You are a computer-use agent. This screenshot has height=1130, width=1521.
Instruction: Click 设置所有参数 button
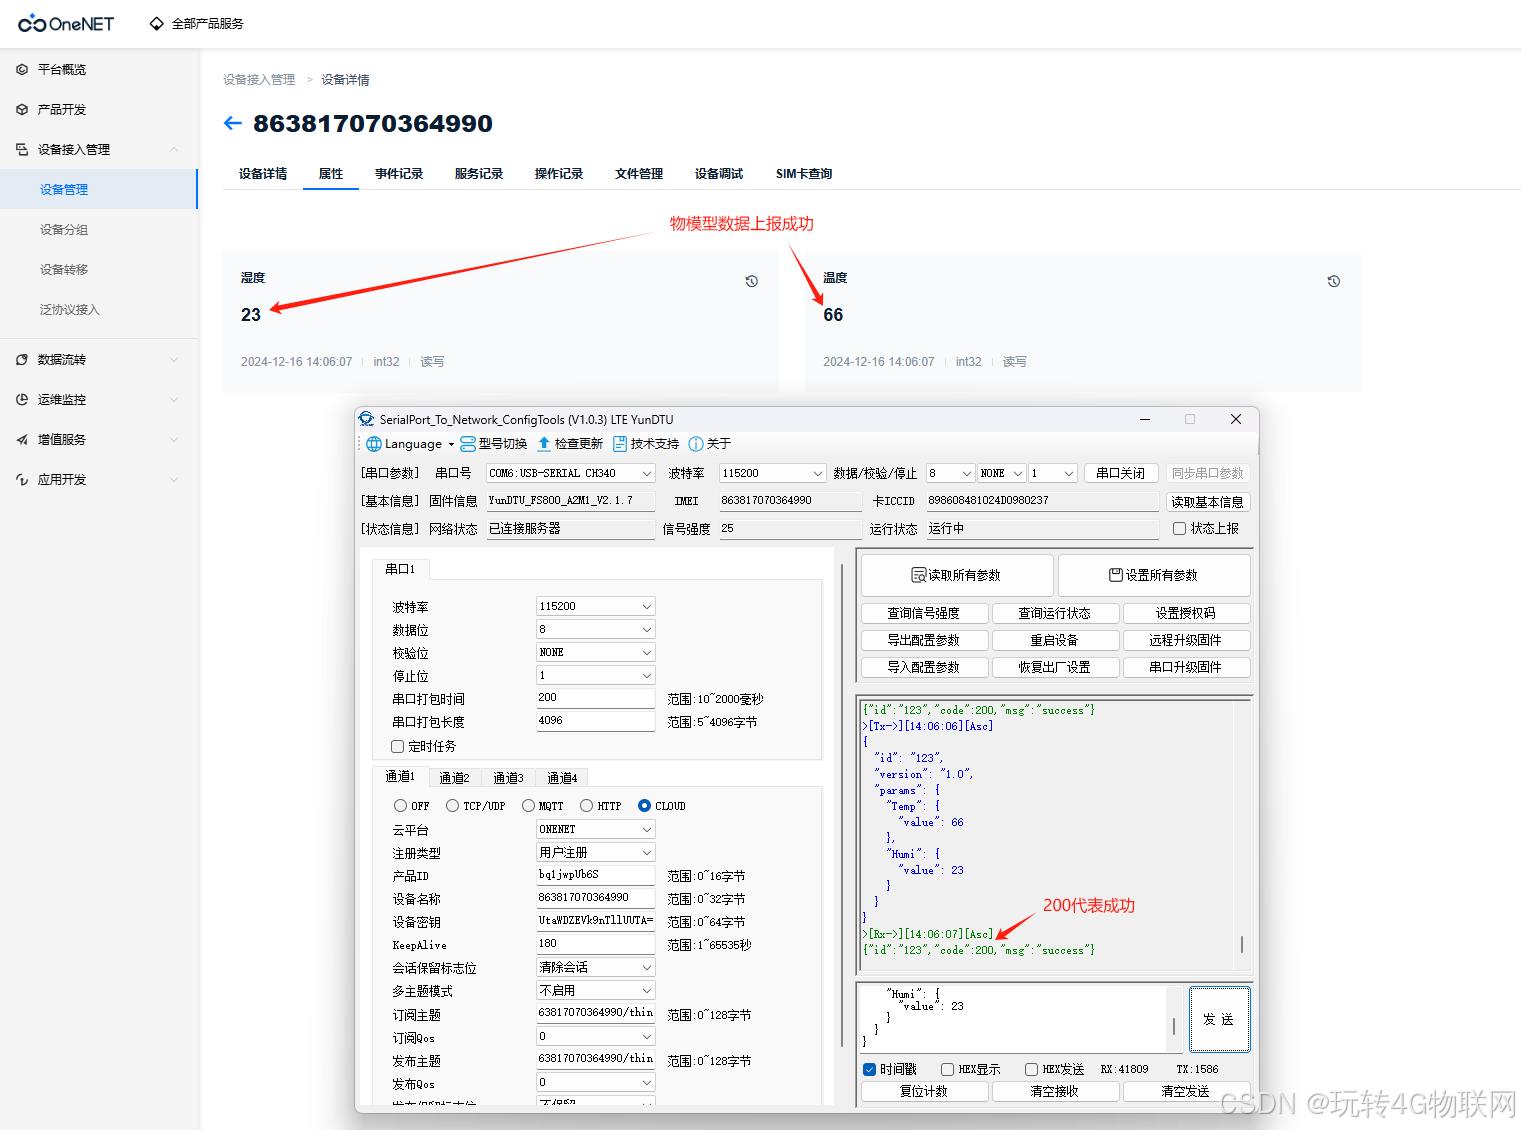(1154, 575)
